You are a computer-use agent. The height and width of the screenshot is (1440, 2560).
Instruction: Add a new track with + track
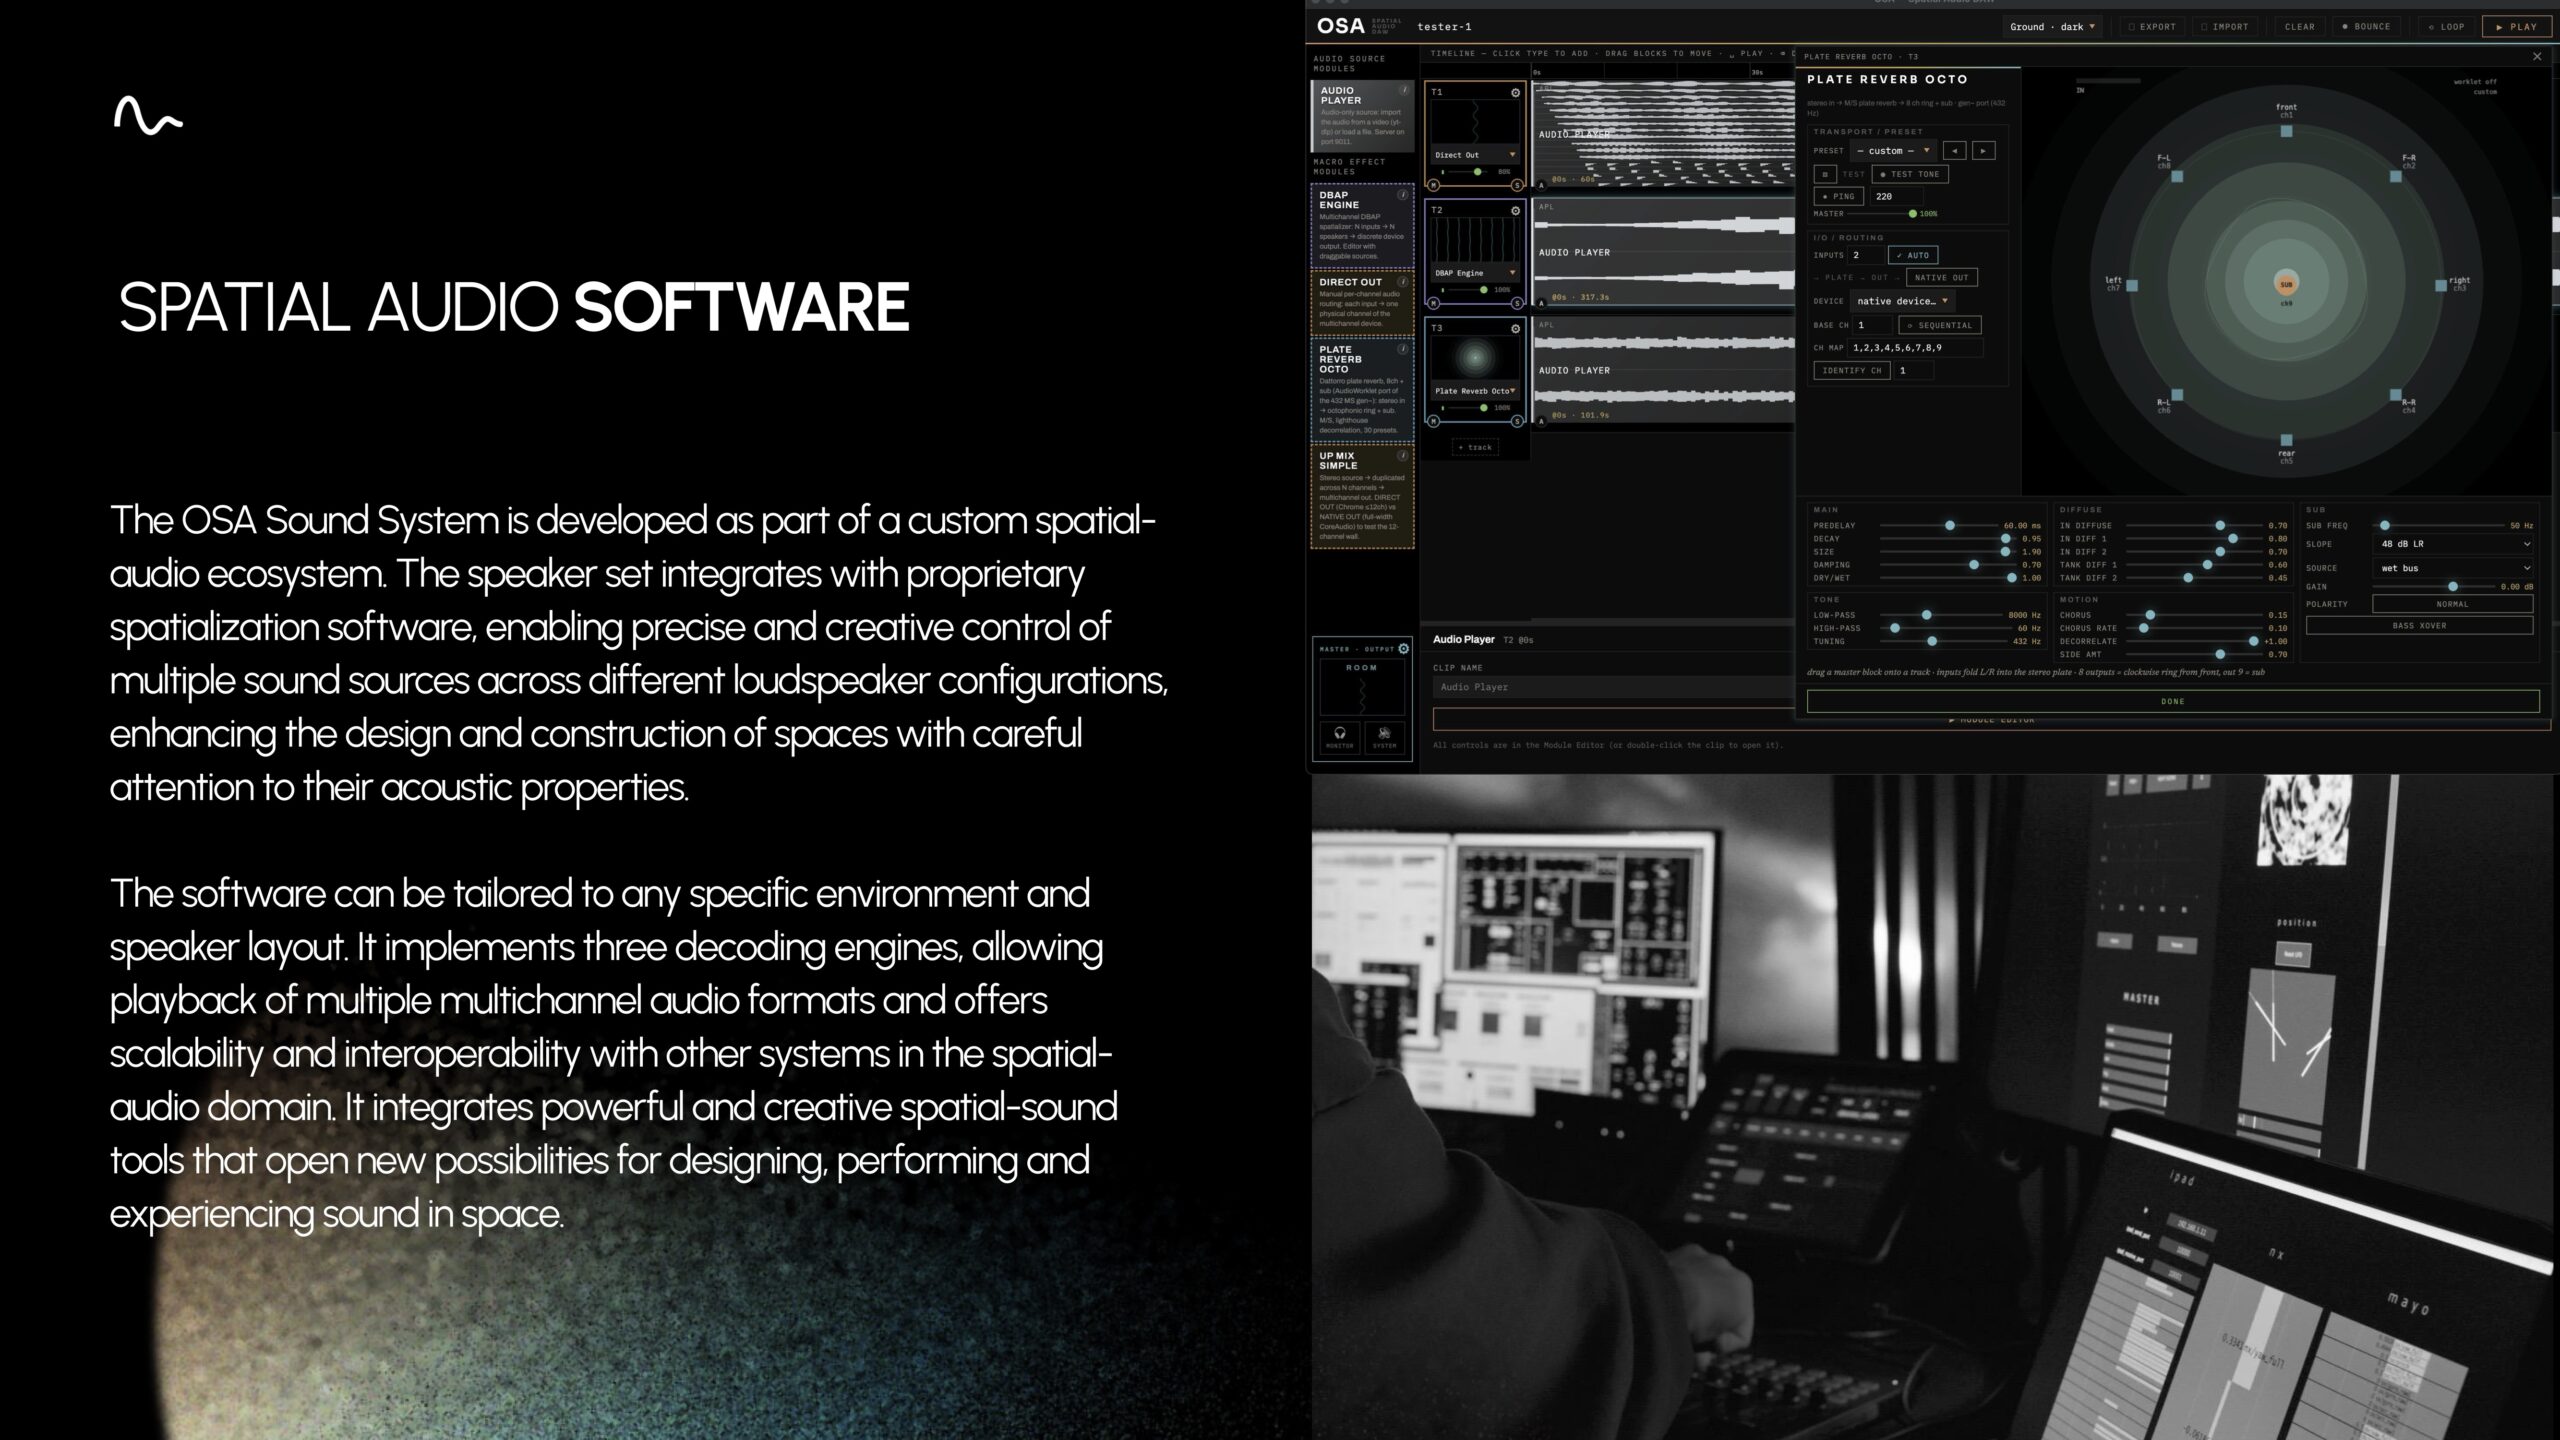tap(1475, 447)
